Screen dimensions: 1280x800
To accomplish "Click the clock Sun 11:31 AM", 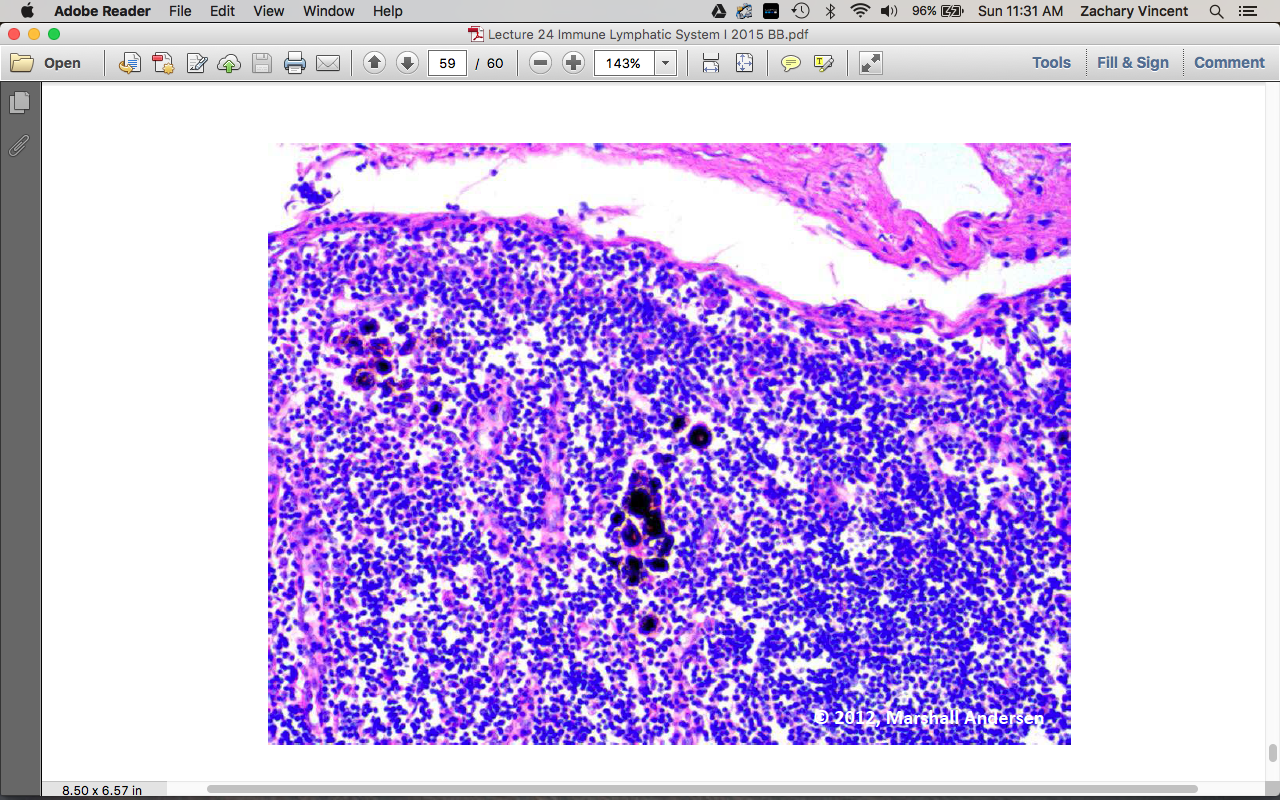I will [x=1020, y=11].
